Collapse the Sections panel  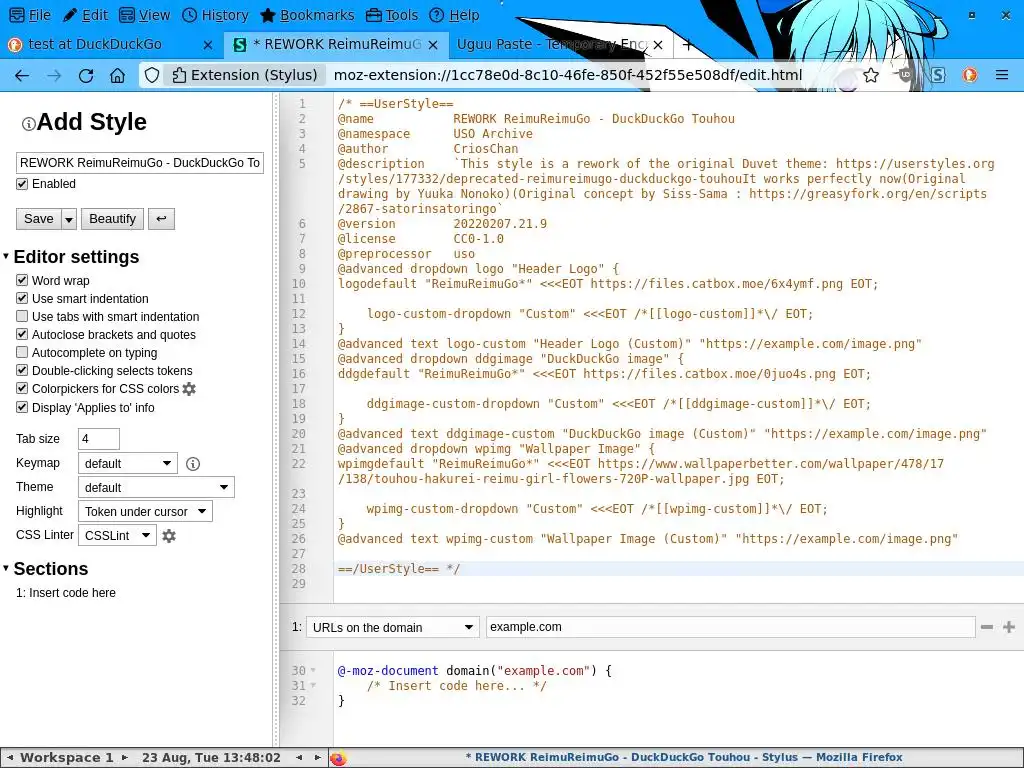click(6, 568)
